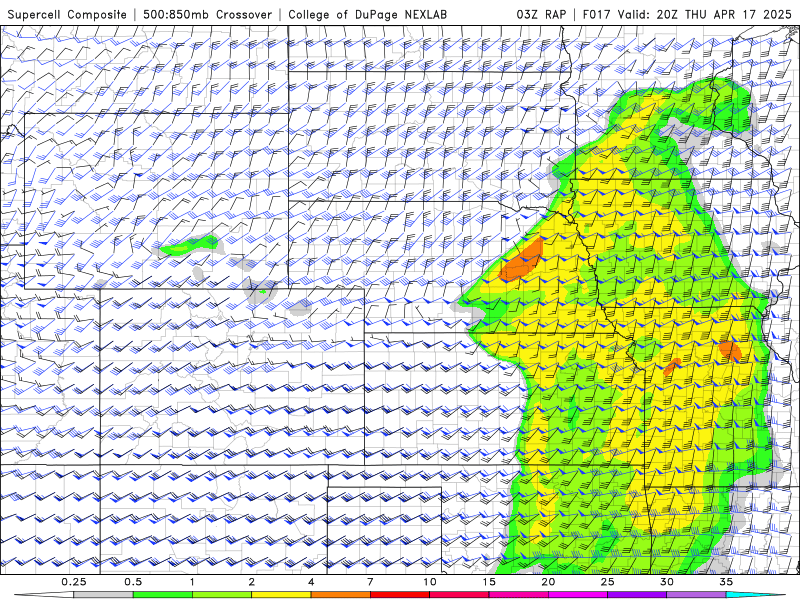Viewport: 800px width, 600px height.
Task: Select the magenta 15–20 legend color segment
Action: point(518,595)
